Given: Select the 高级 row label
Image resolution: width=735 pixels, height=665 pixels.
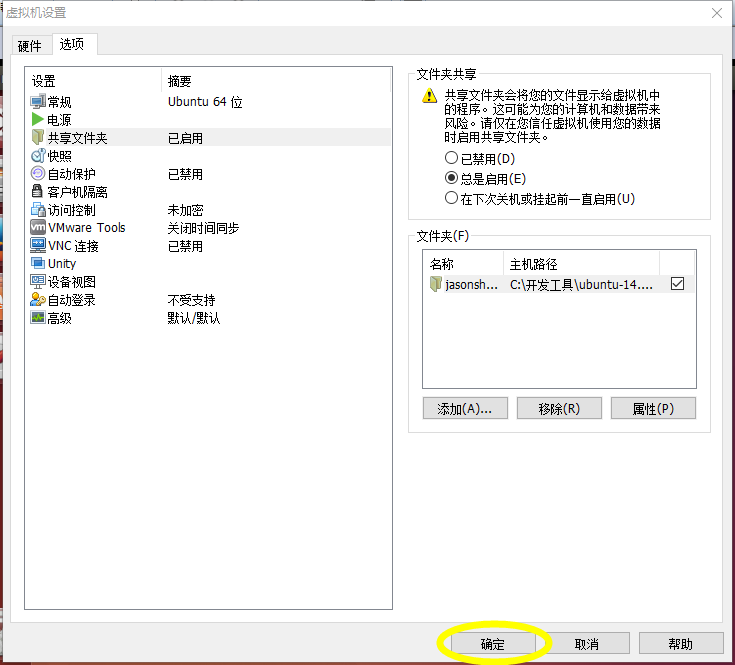Looking at the screenshot, I should tap(60, 318).
